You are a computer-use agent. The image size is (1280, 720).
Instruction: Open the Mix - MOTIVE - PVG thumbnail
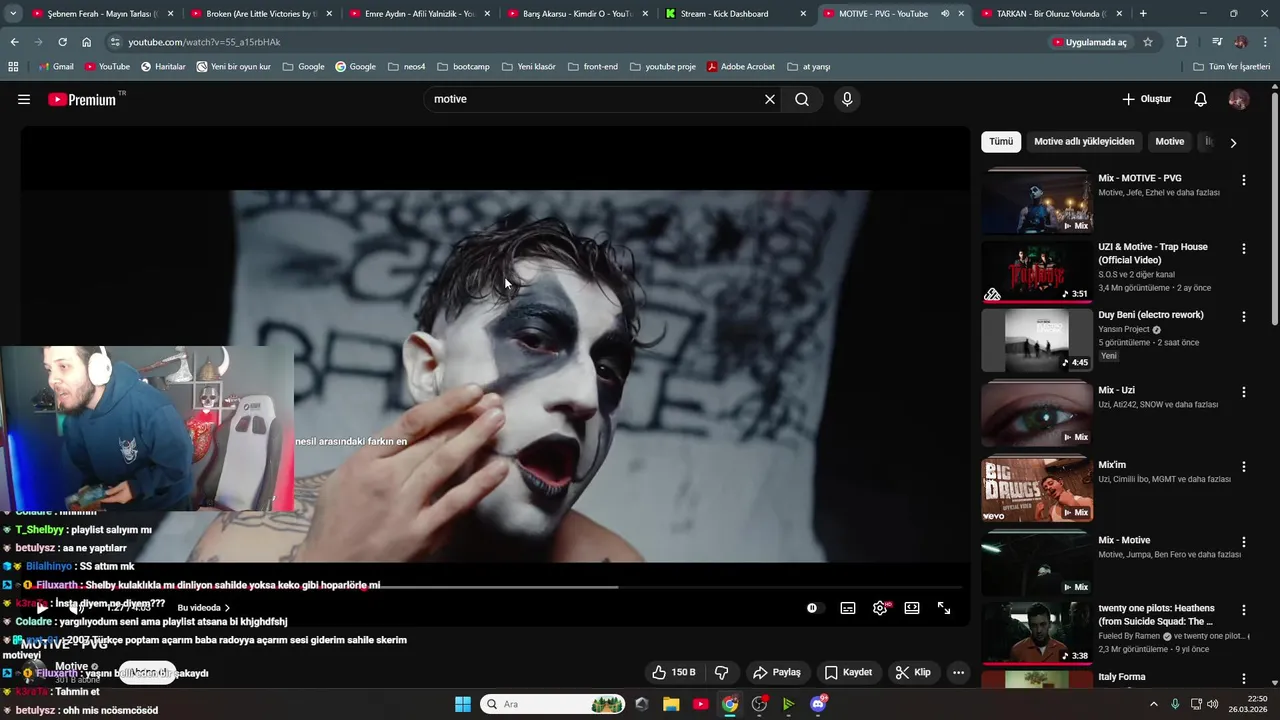[1037, 201]
